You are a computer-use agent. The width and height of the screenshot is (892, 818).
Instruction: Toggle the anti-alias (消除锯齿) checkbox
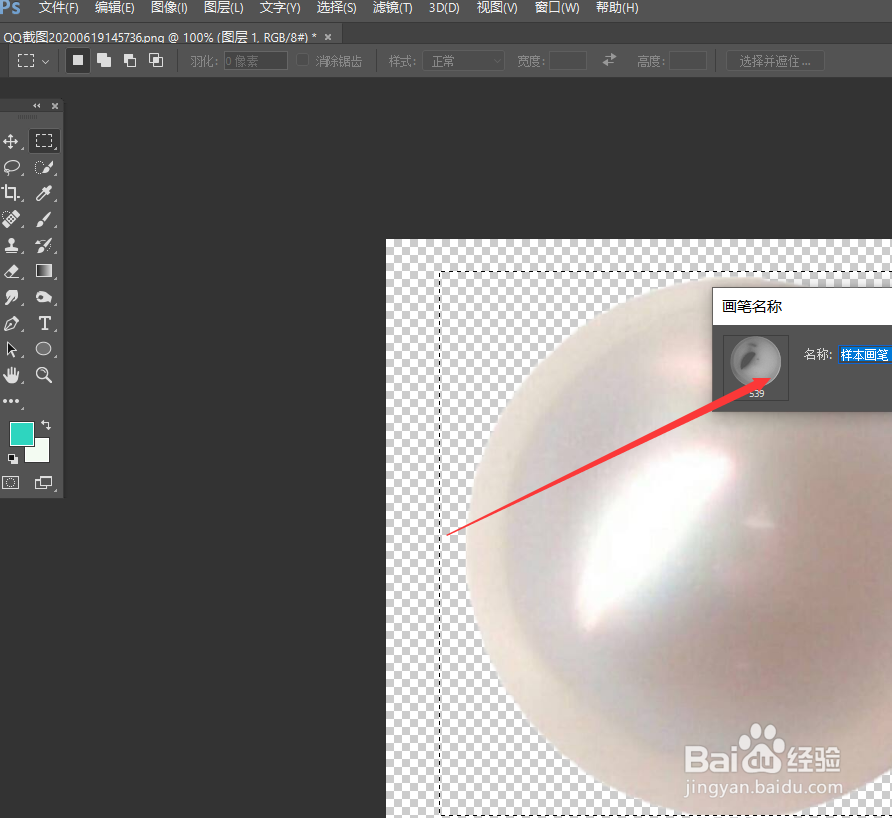pyautogui.click(x=303, y=60)
